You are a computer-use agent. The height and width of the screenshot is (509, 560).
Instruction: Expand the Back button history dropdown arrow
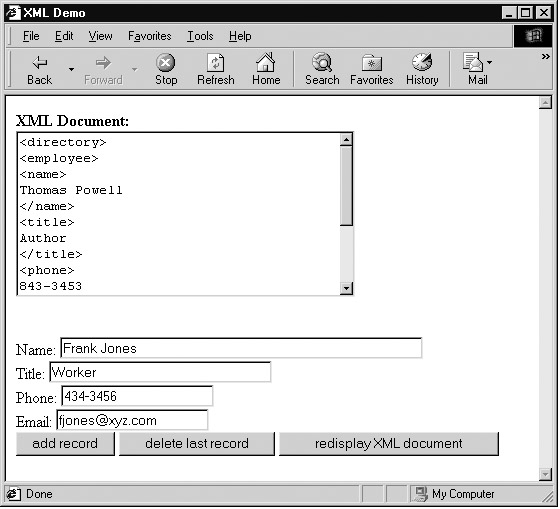click(71, 69)
